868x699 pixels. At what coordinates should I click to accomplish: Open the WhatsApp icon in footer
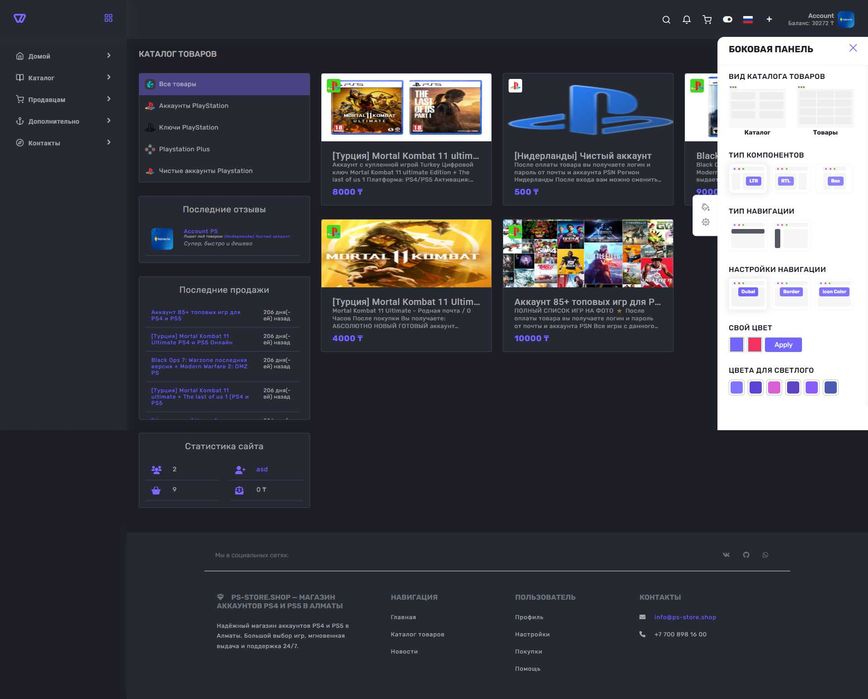coord(766,555)
